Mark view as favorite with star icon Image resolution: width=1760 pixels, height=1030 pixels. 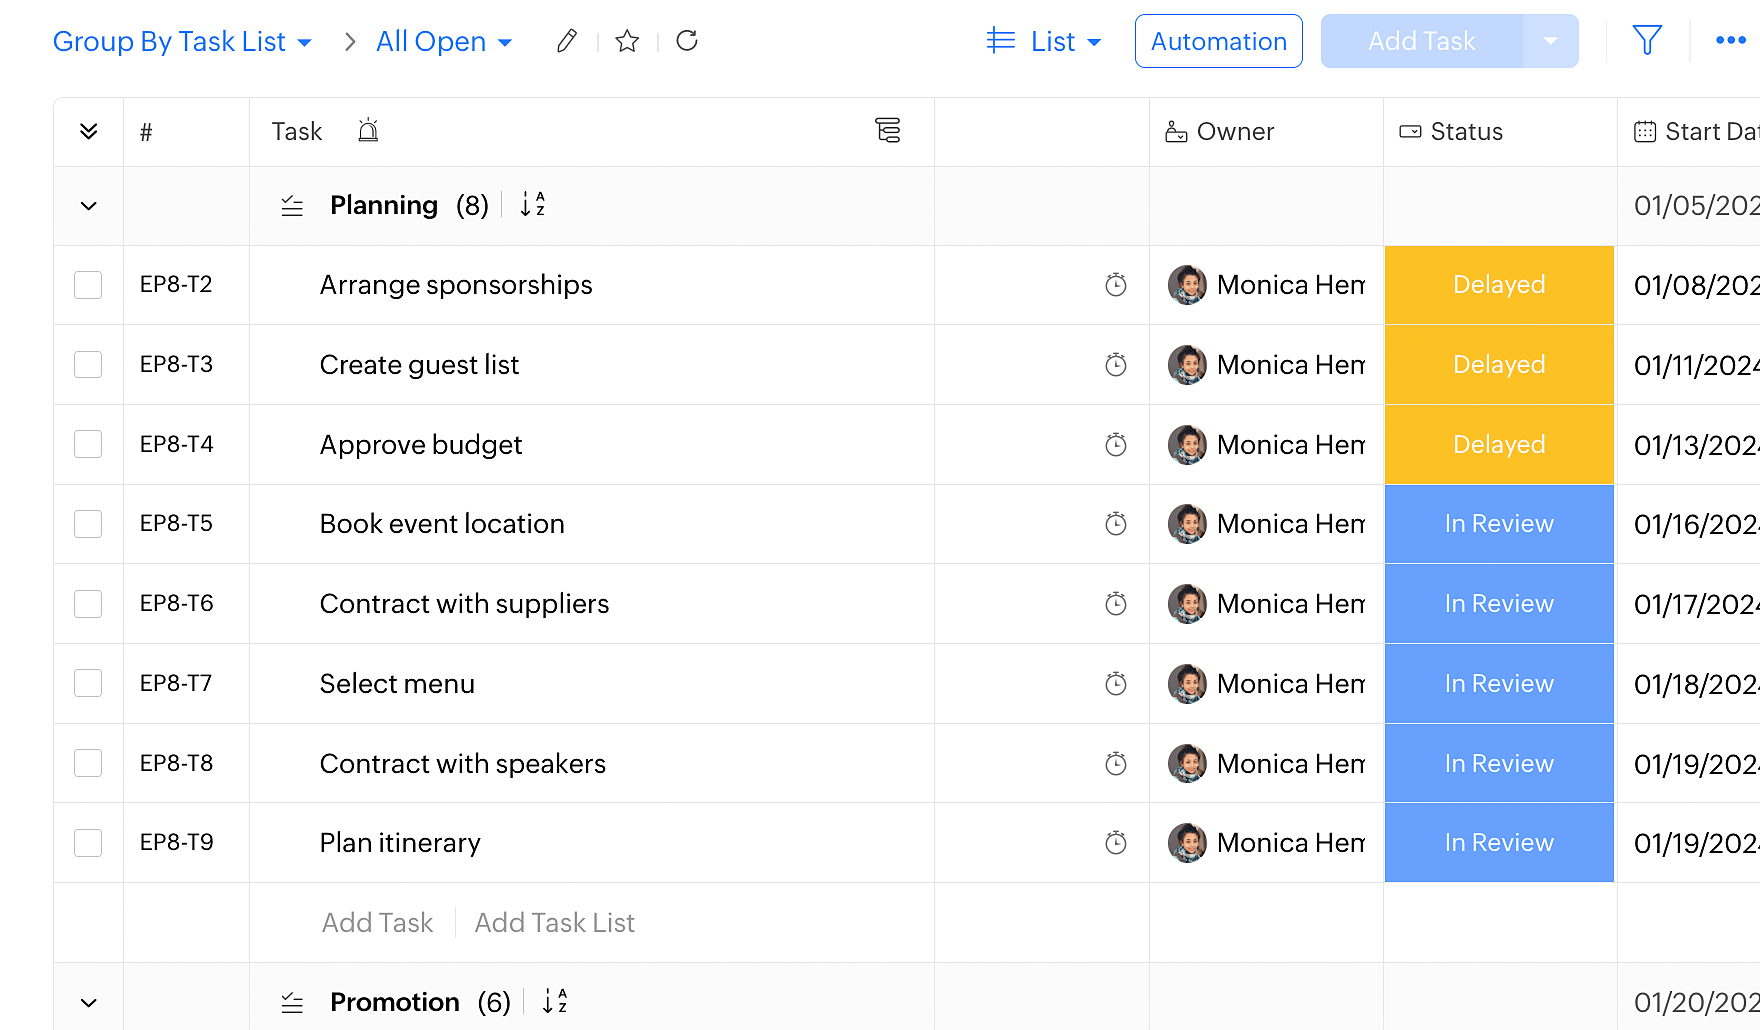(627, 41)
